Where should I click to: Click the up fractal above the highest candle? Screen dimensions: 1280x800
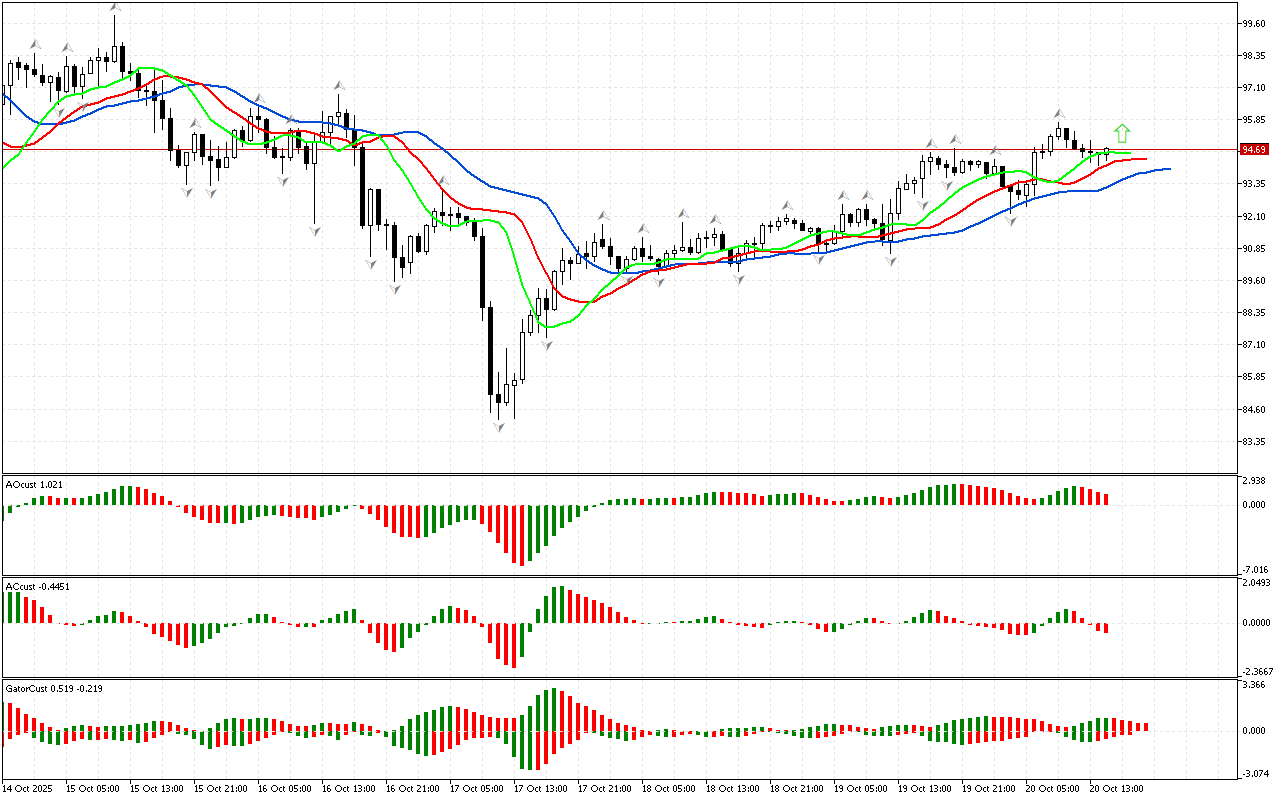(x=115, y=9)
